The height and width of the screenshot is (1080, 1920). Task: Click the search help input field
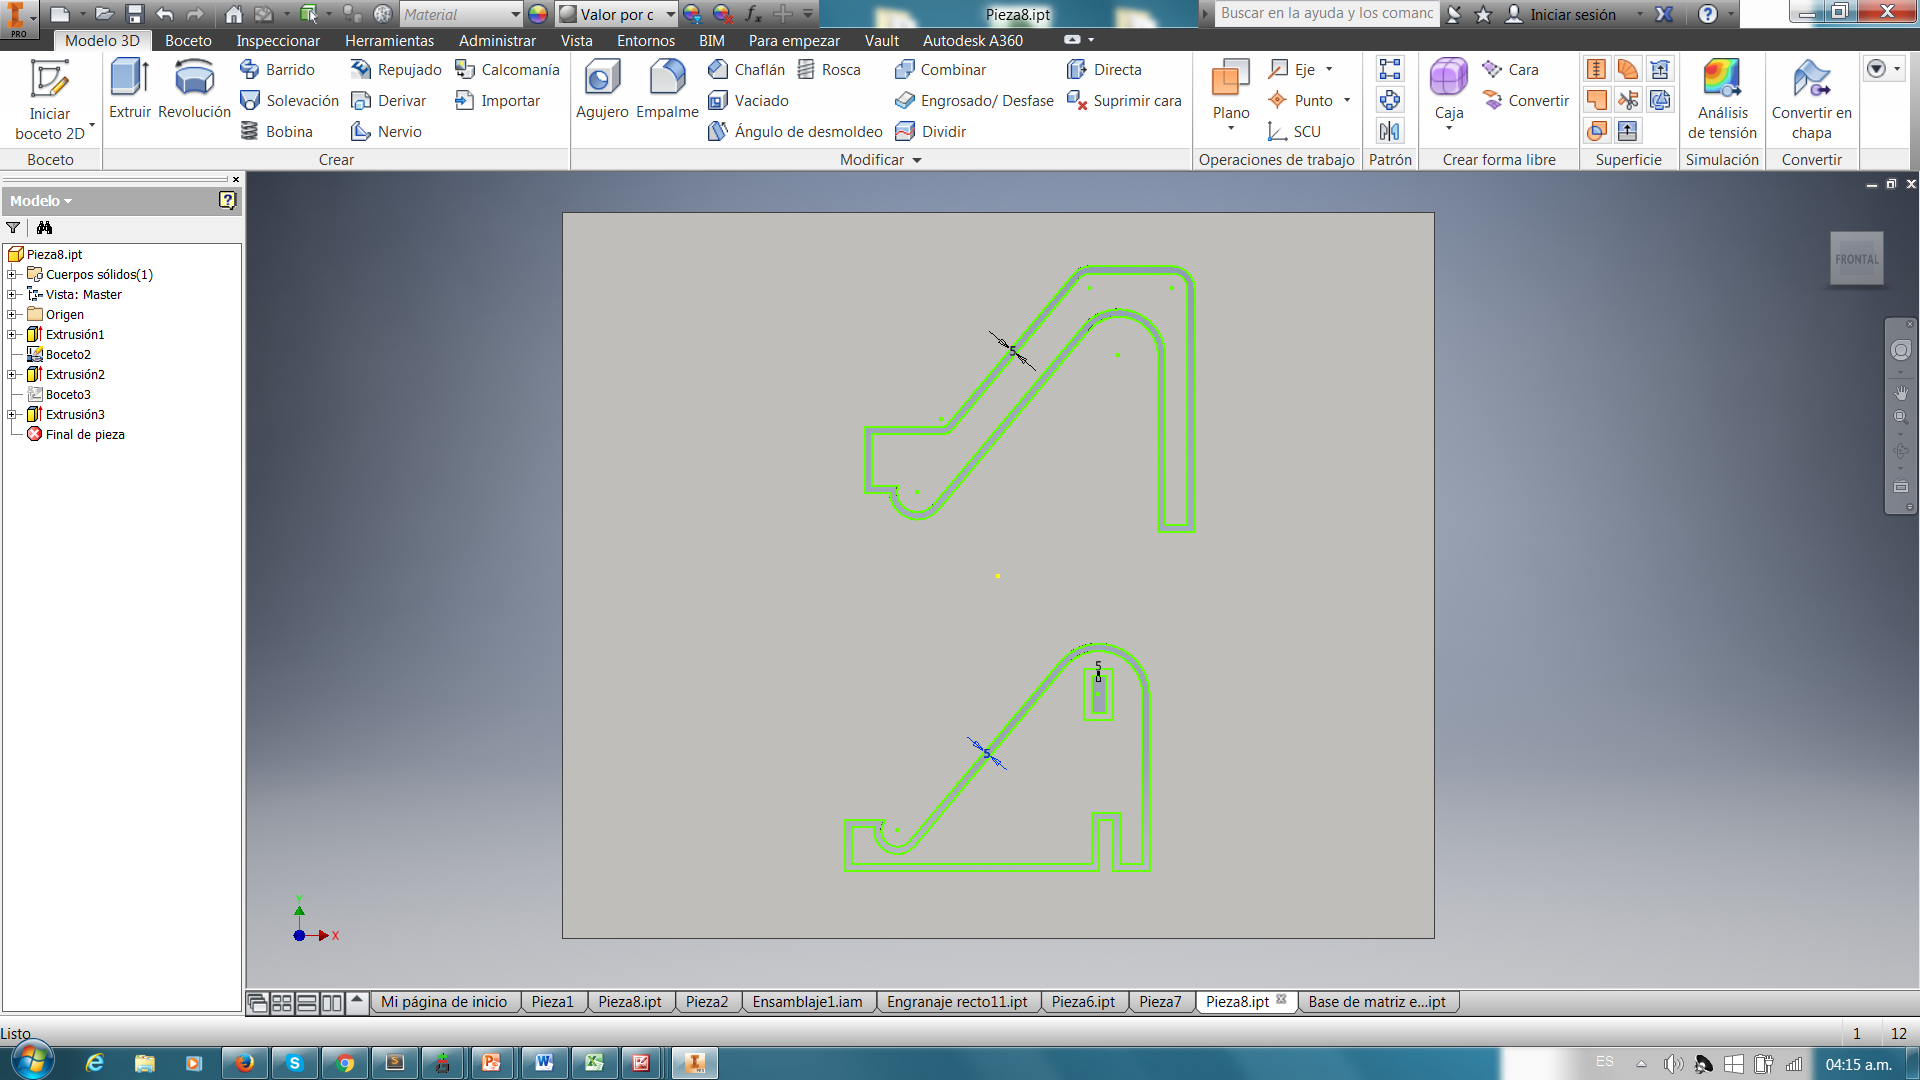point(1326,14)
